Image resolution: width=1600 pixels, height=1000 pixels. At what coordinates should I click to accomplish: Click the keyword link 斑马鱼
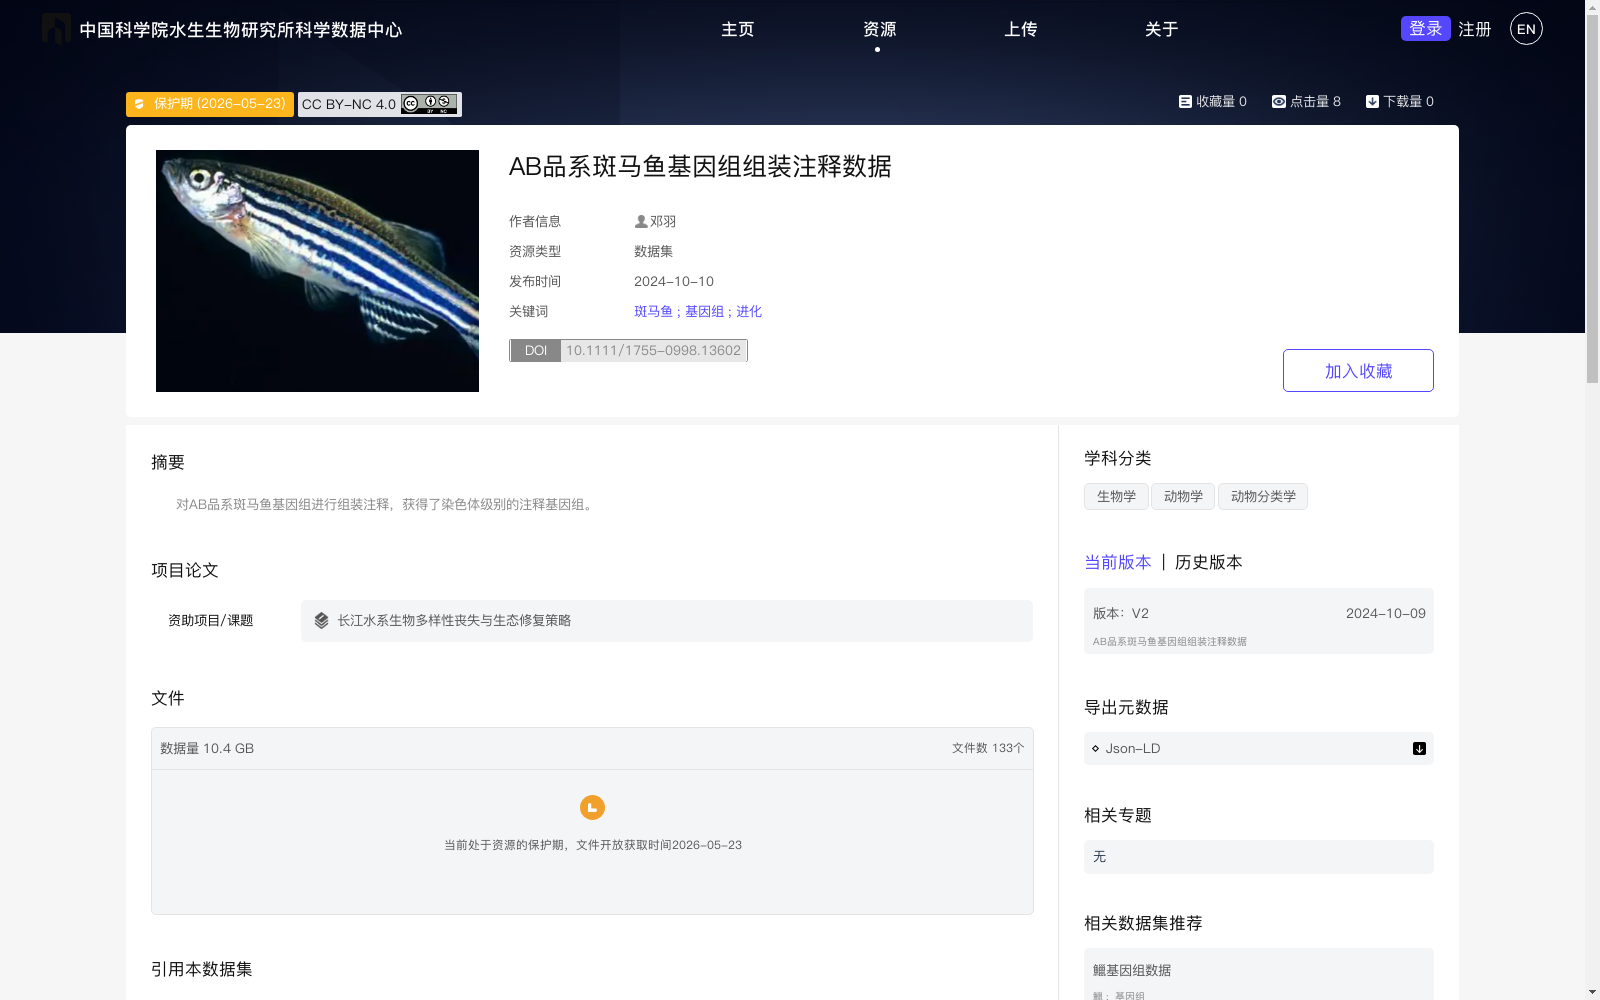click(653, 312)
